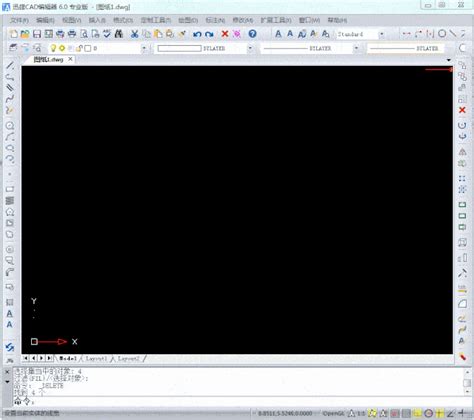The width and height of the screenshot is (474, 420).
Task: Toggle the red square status bar button
Action: click(395, 414)
